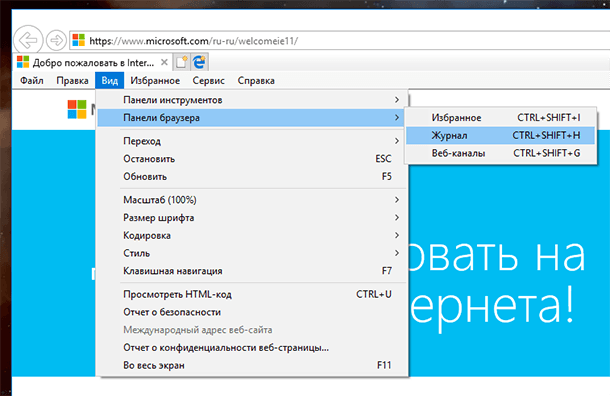Click the browser Back arrow button
The image size is (610, 396).
click(28, 40)
